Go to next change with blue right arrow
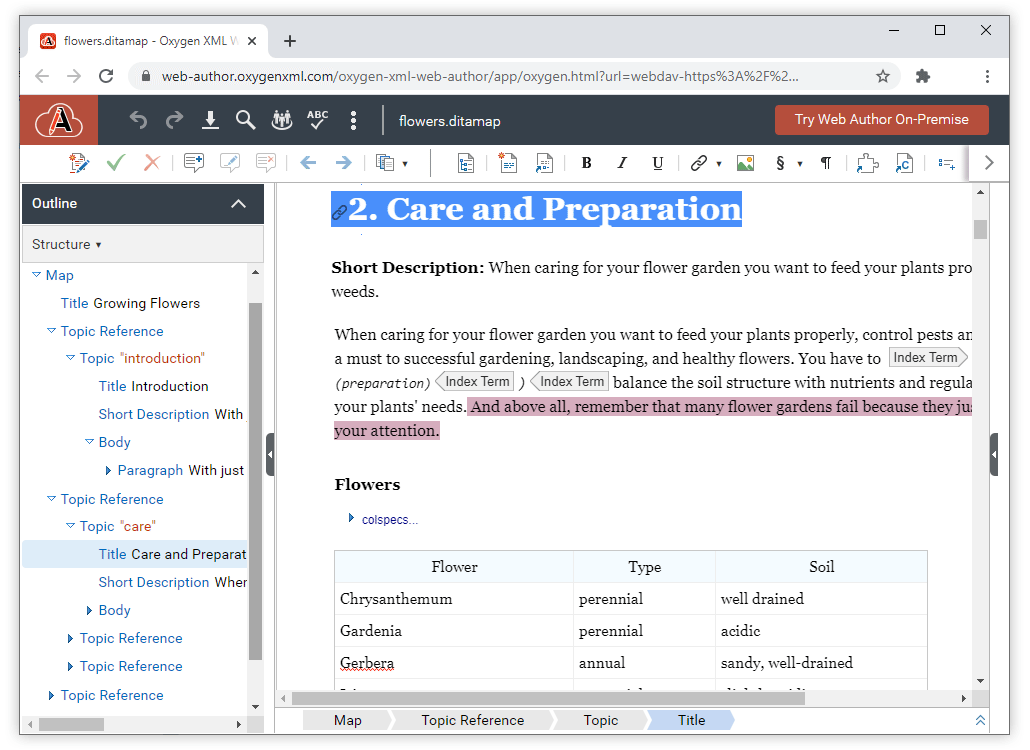1030x750 pixels. [344, 163]
